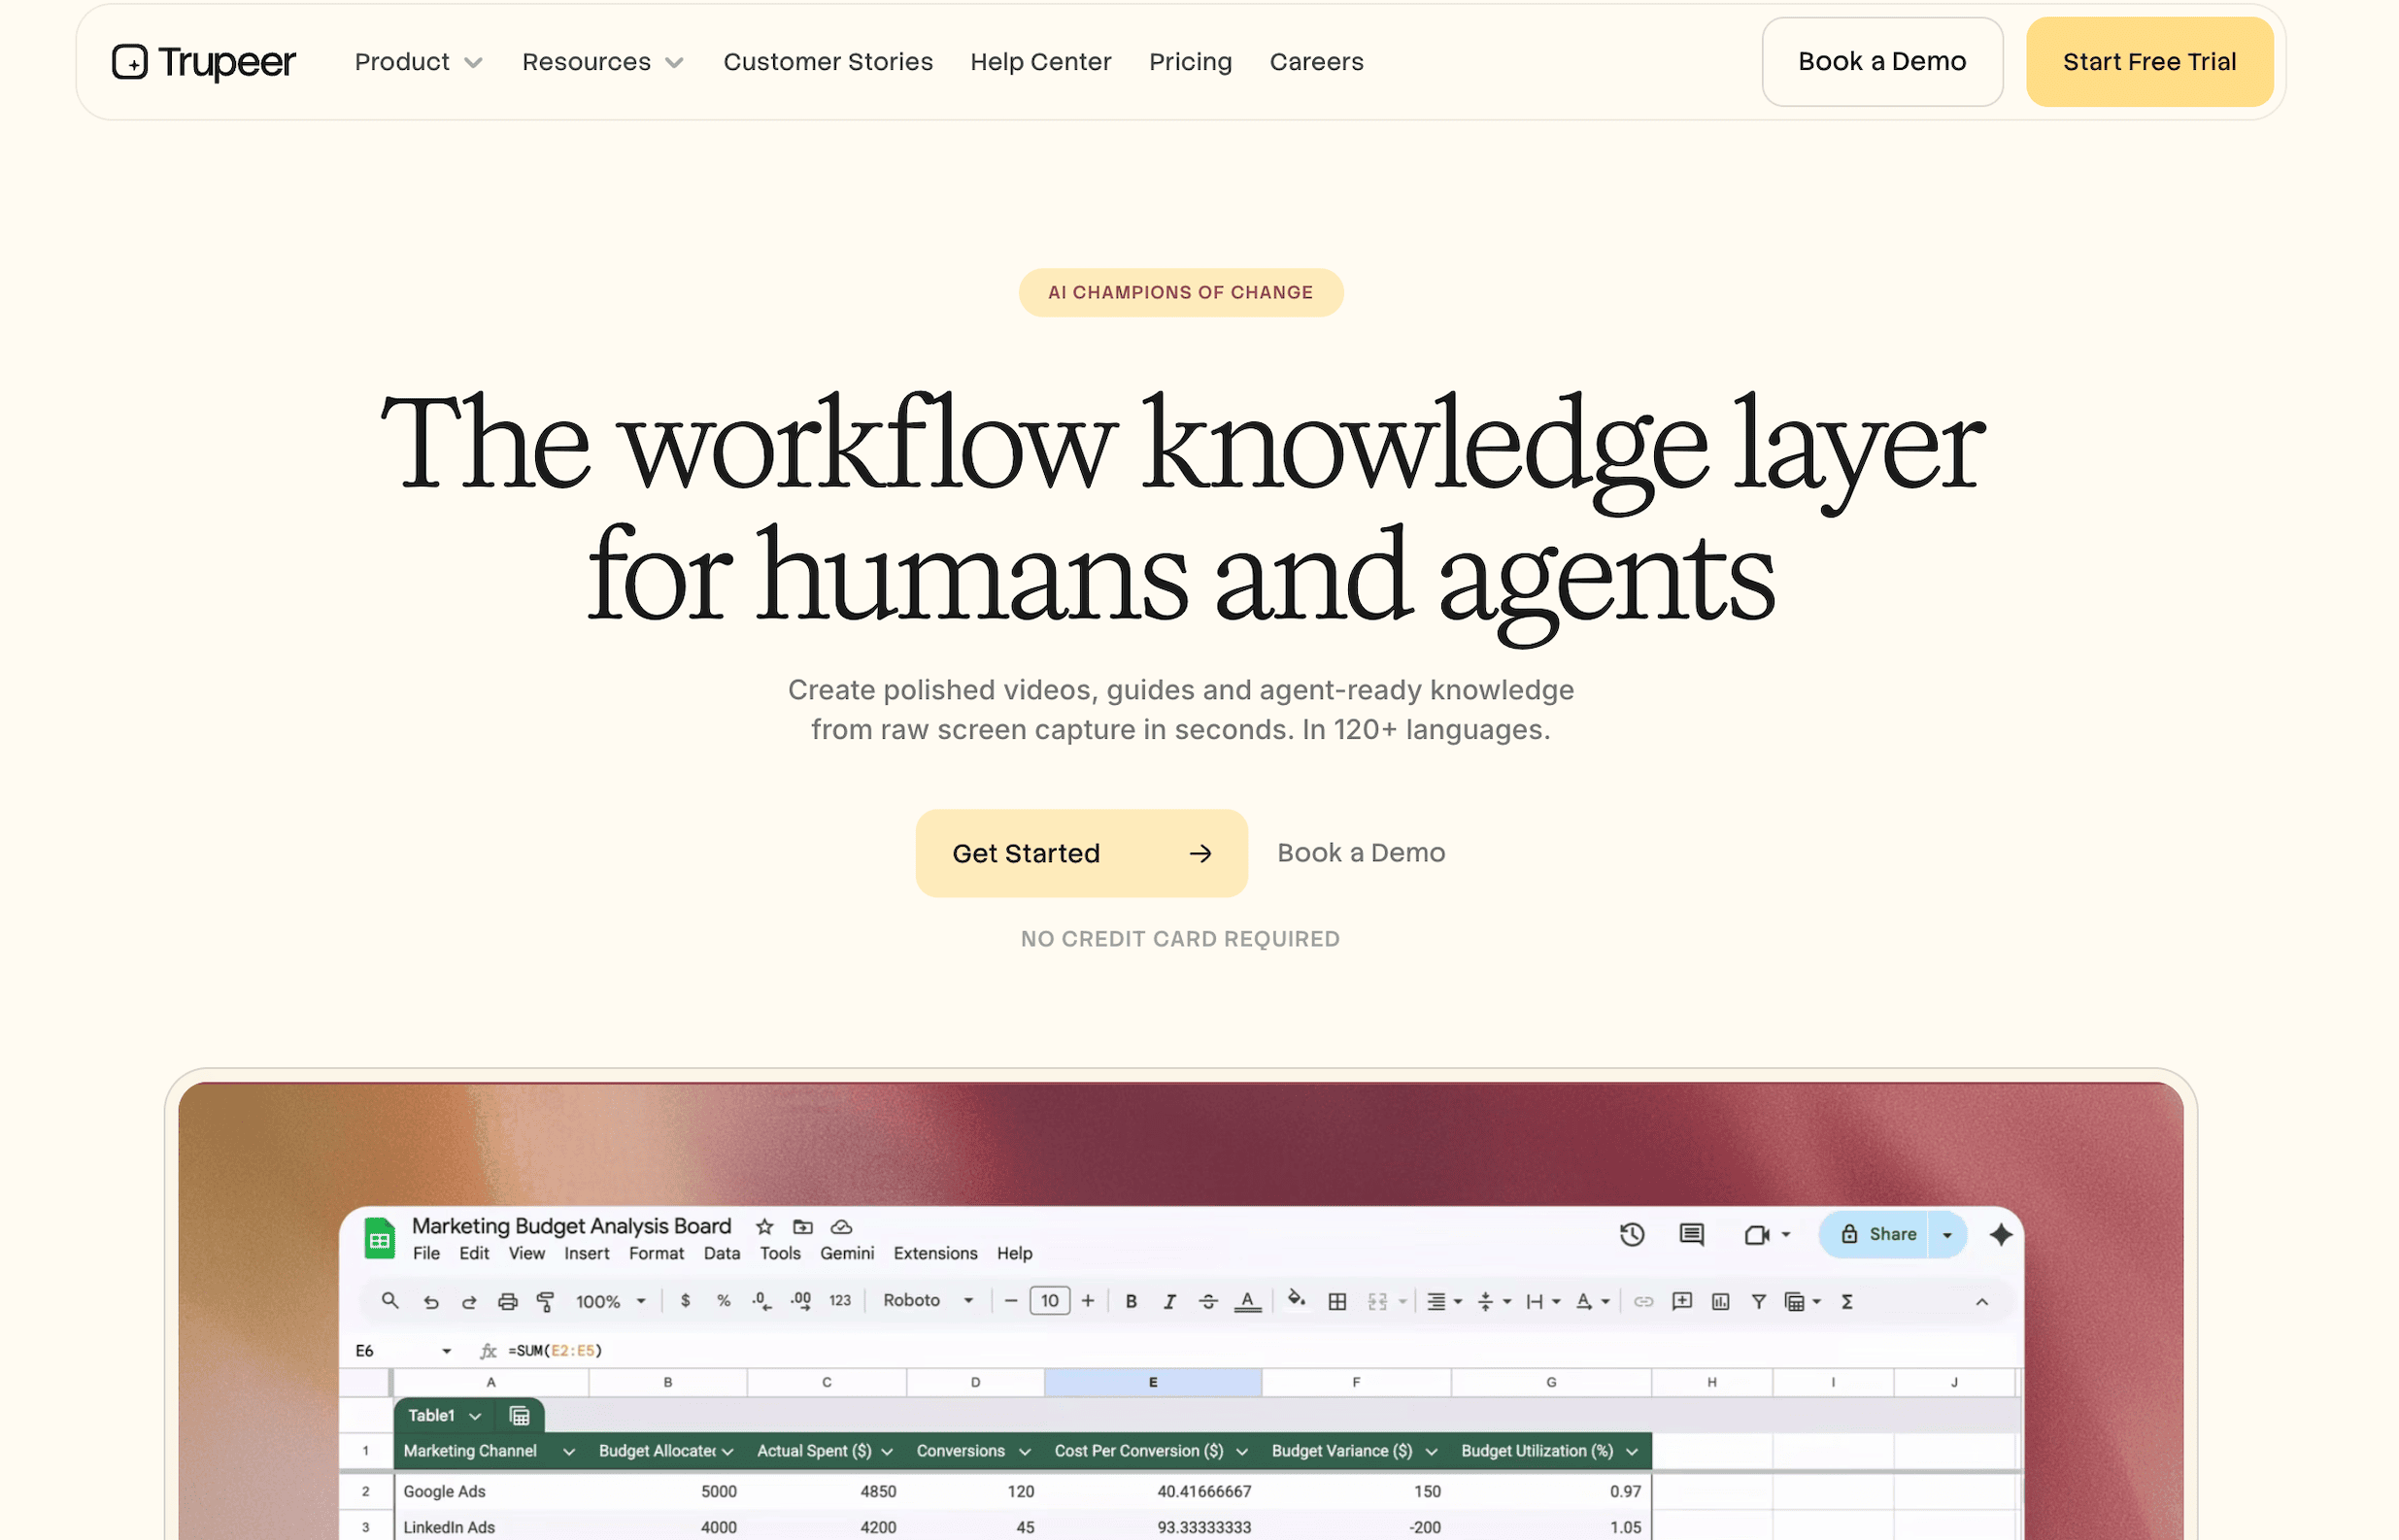Click the insert comment icon in the toolbar
Screen dimensions: 2399x1540
[x=1682, y=1301]
